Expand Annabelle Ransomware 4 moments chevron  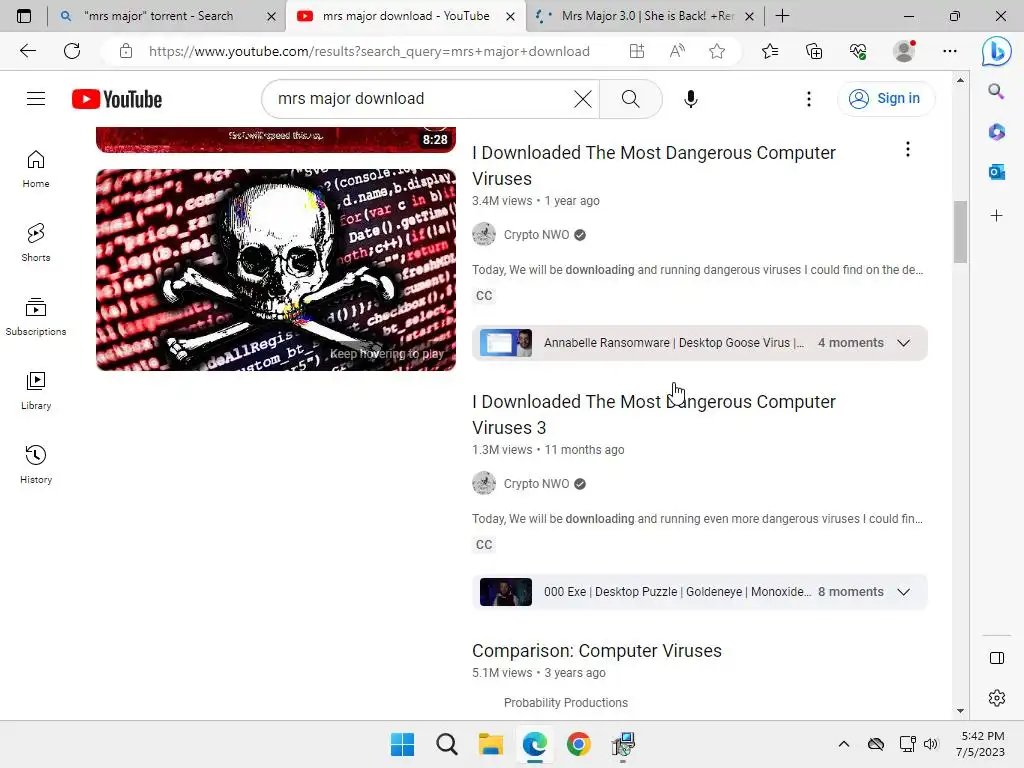(903, 343)
